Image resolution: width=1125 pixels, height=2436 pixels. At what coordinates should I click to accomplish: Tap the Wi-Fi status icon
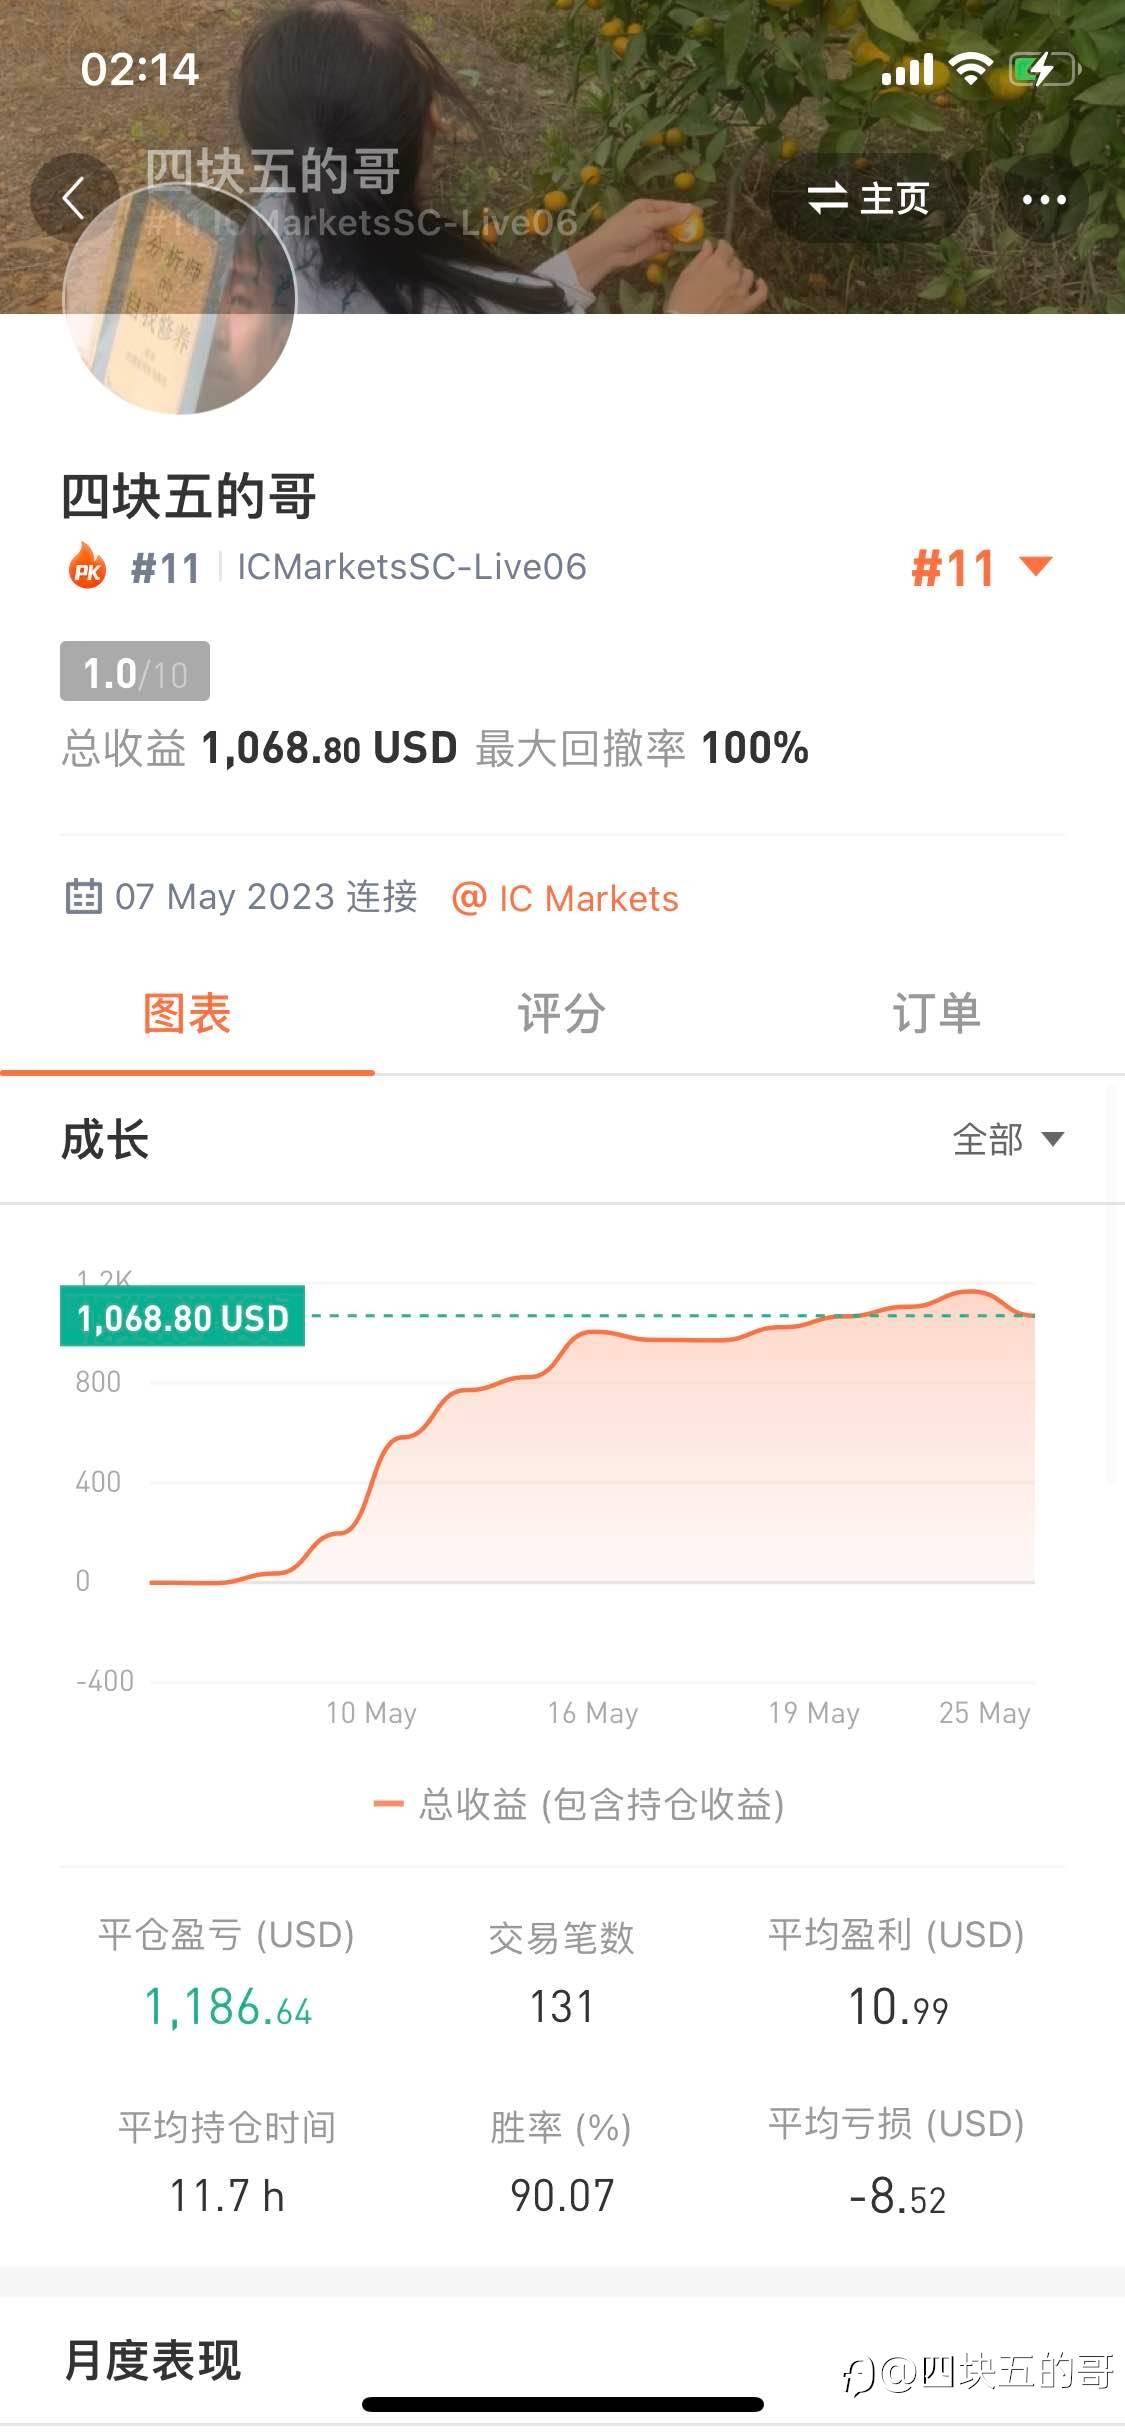pos(969,69)
